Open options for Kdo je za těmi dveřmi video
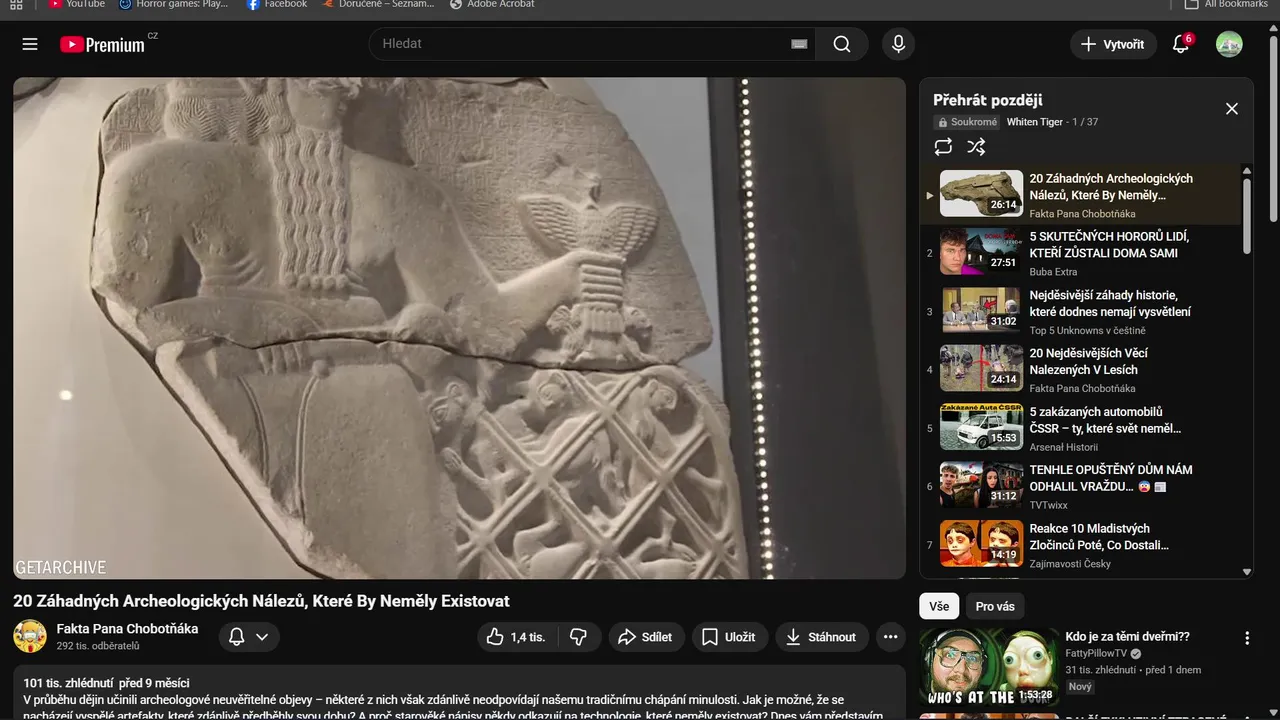Viewport: 1280px width, 720px height. click(1247, 638)
